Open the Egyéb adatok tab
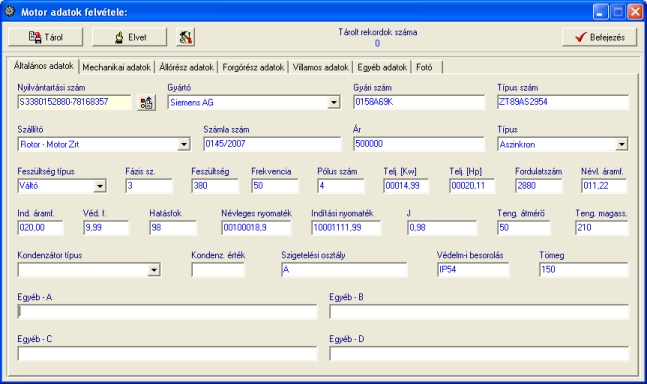The image size is (647, 384). [382, 67]
